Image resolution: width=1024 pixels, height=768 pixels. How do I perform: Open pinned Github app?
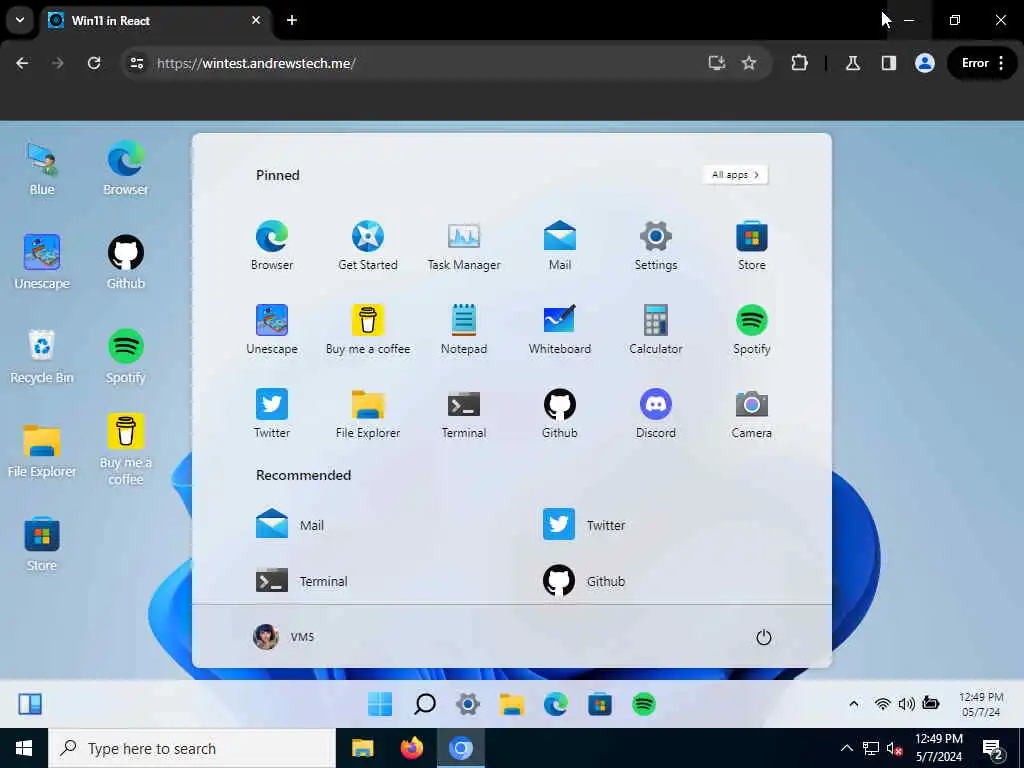[x=560, y=413]
